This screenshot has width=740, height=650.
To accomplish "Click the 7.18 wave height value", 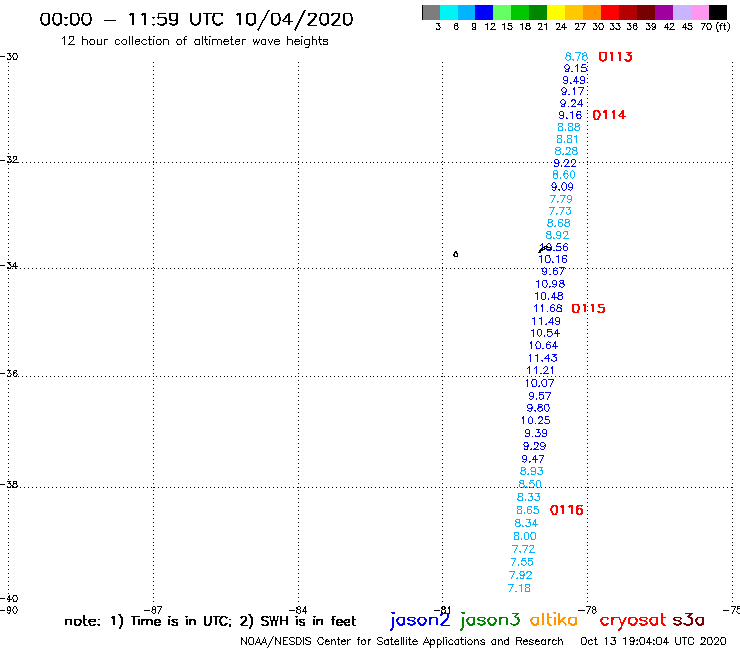I will click(519, 589).
